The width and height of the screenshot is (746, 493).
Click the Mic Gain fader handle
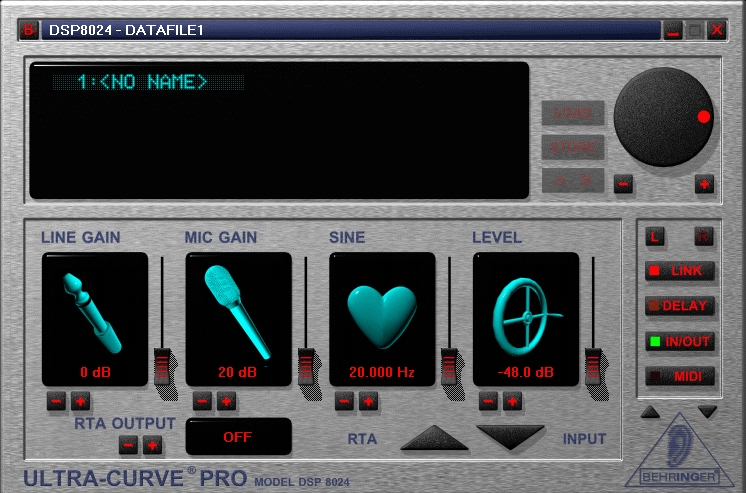coord(306,366)
